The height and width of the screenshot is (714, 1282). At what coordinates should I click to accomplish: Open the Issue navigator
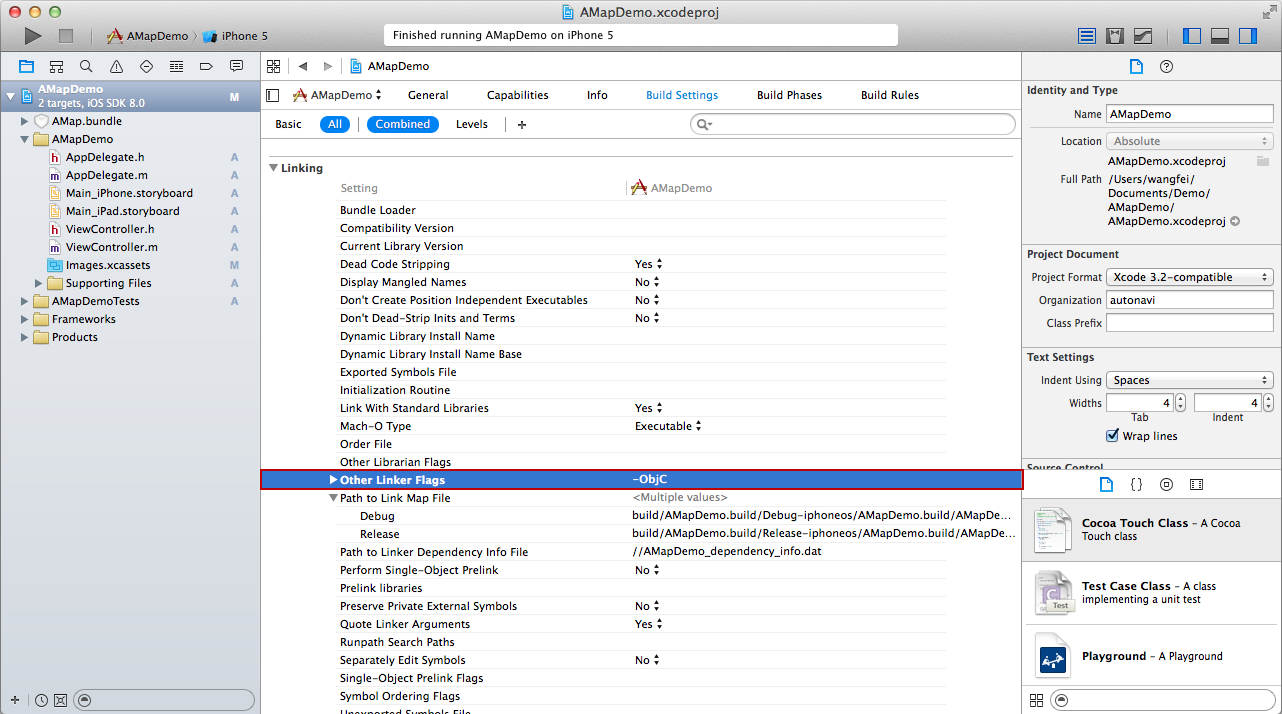[x=116, y=66]
